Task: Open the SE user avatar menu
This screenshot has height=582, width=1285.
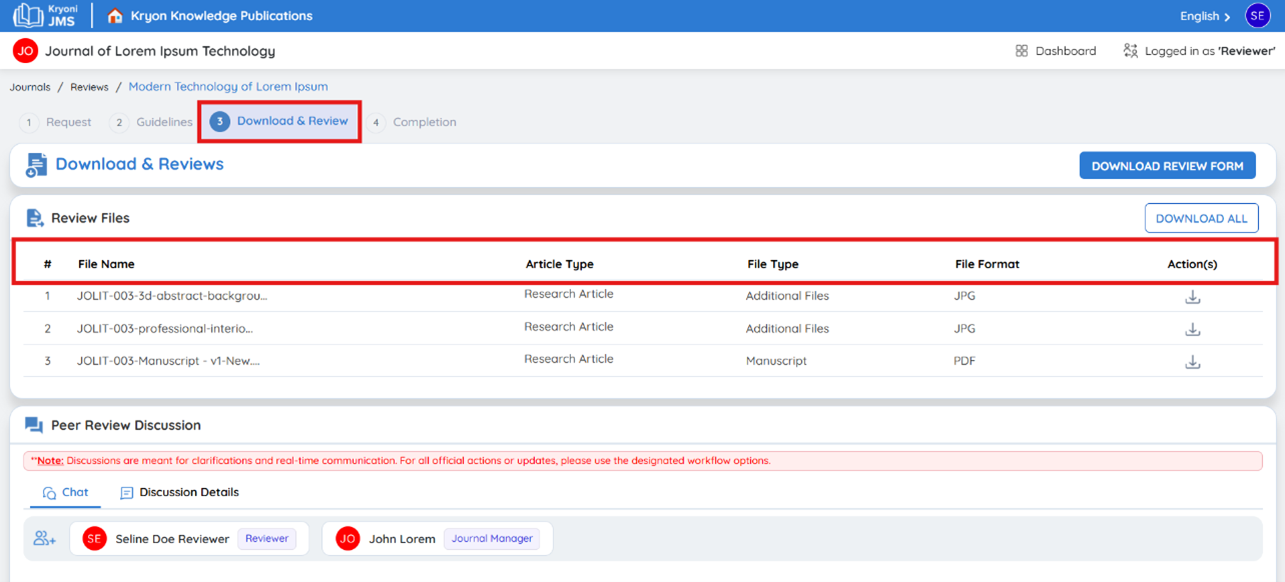Action: click(x=1257, y=15)
